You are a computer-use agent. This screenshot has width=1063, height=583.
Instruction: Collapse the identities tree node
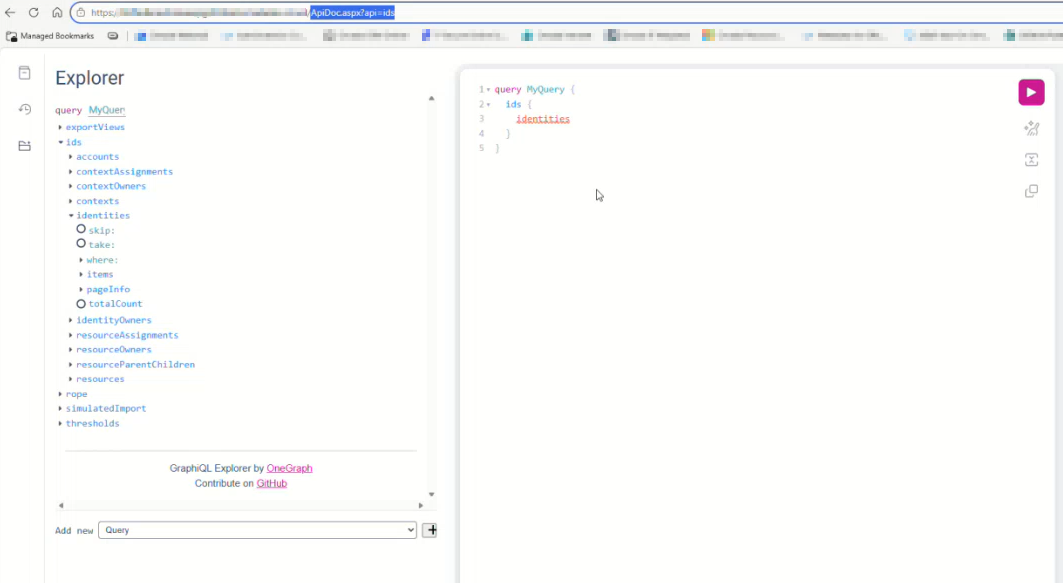point(70,215)
